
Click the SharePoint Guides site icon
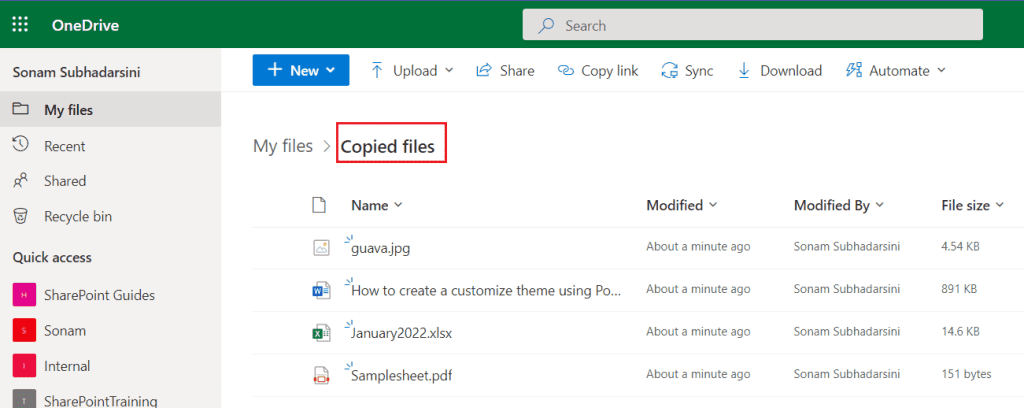tap(24, 295)
